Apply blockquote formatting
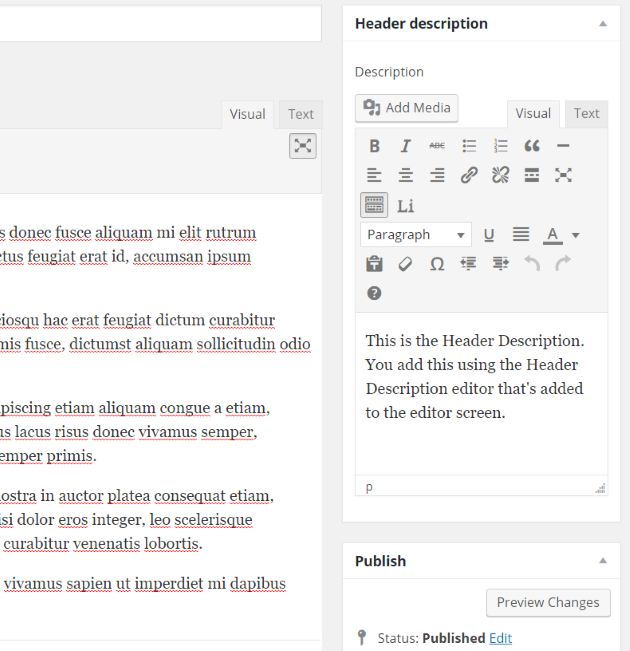Image resolution: width=630 pixels, height=651 pixels. click(532, 146)
